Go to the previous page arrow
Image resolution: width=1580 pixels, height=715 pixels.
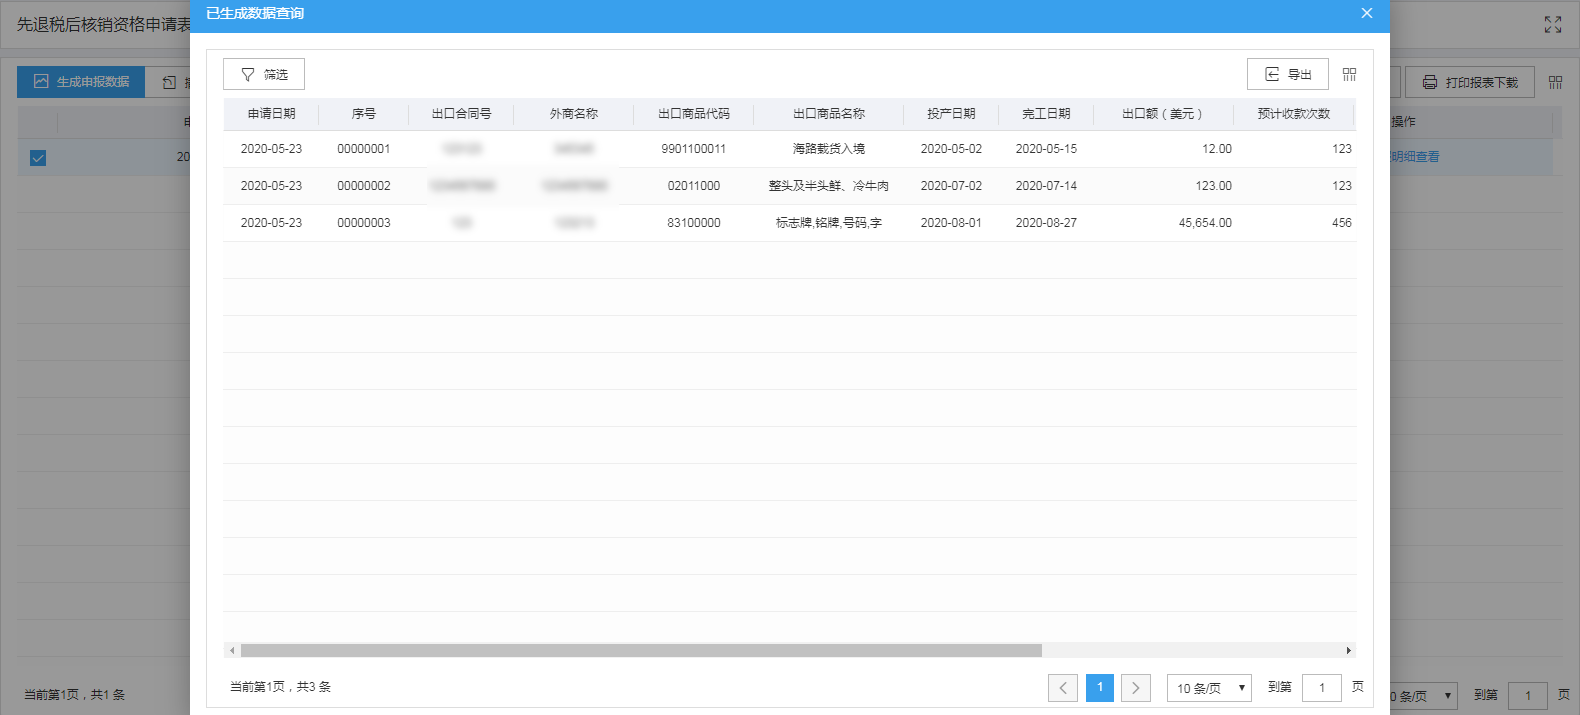[1063, 688]
